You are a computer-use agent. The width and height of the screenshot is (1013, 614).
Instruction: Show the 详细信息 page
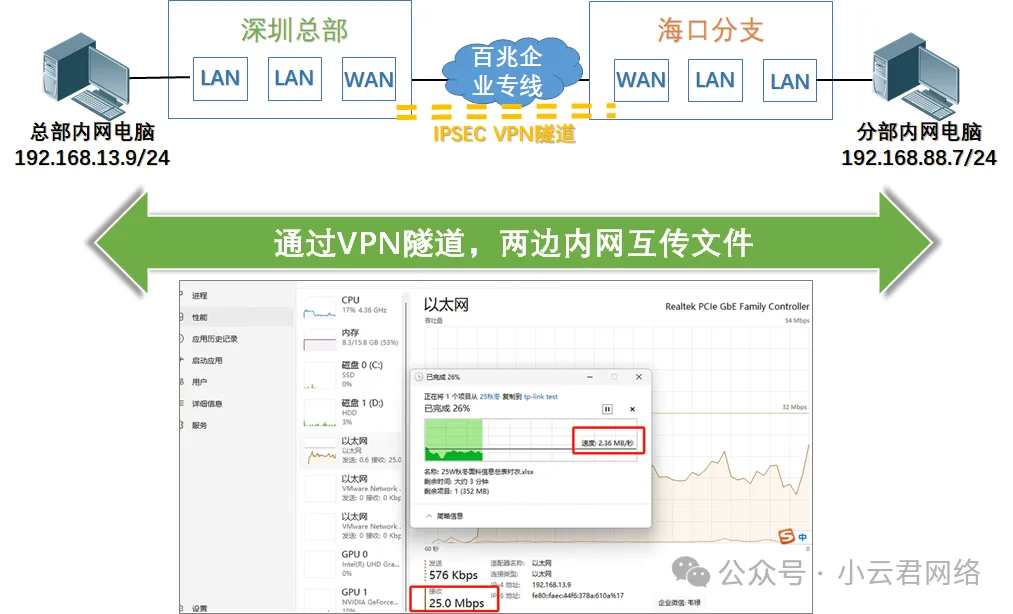(207, 404)
